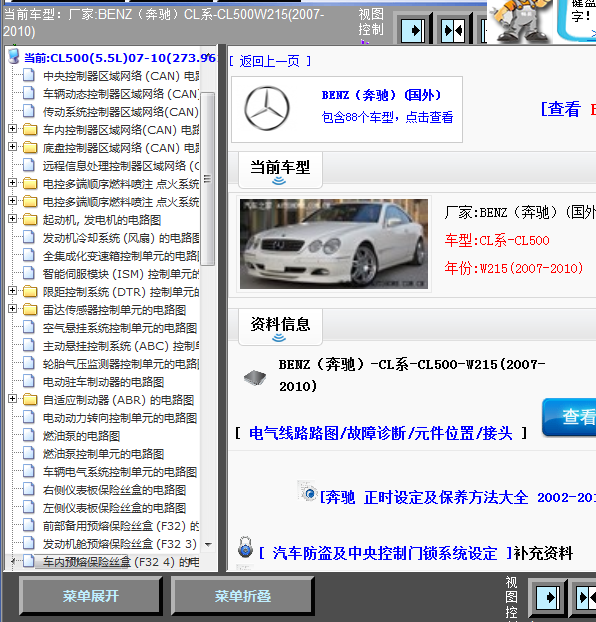Click folder icon of 底盘控制器区域网络 row
The width and height of the screenshot is (596, 622).
[29, 148]
